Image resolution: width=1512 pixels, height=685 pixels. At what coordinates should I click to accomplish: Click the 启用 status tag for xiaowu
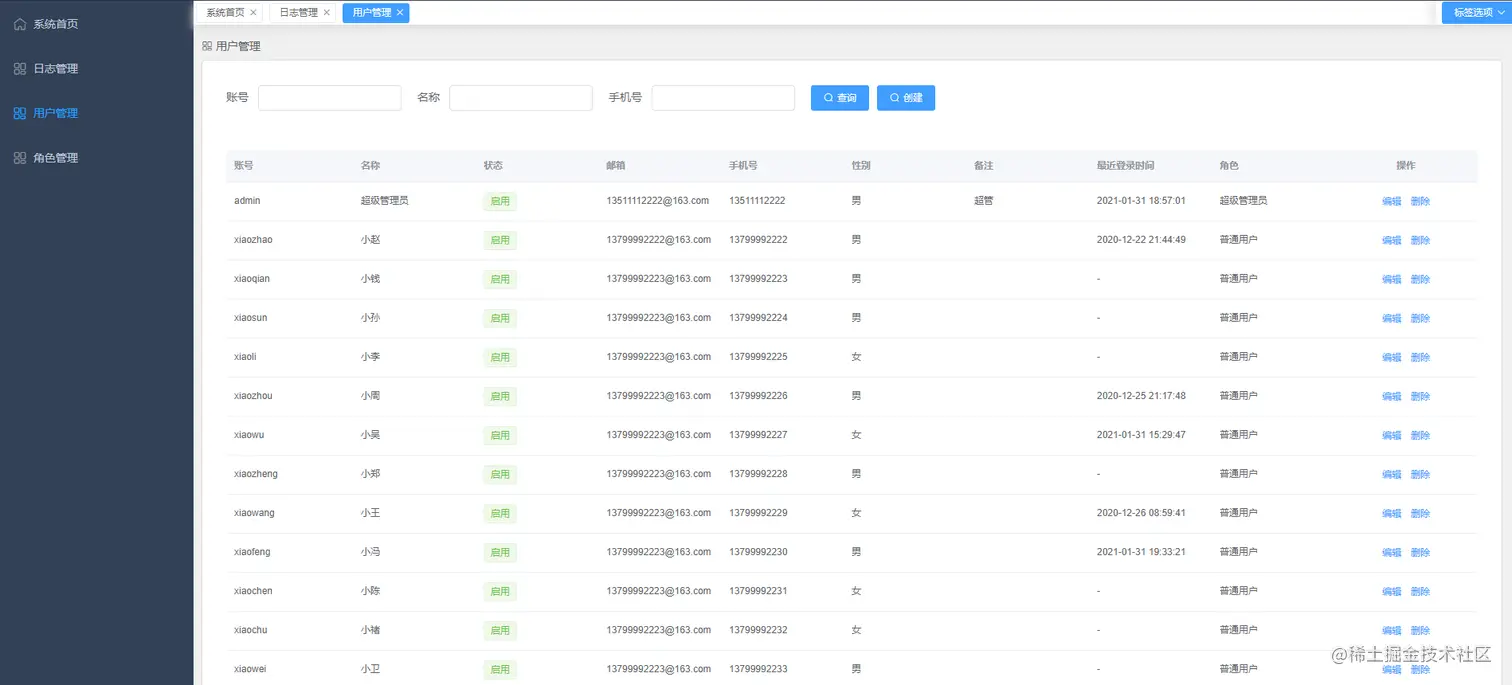tap(500, 435)
